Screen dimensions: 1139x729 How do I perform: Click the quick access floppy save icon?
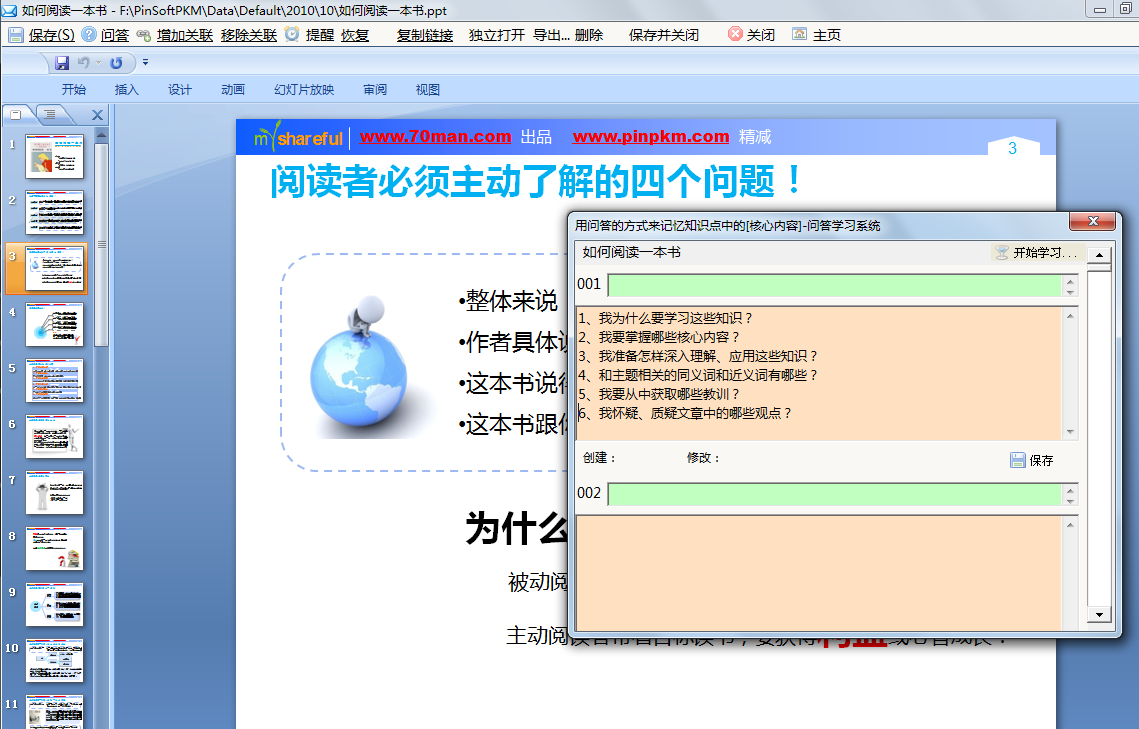coord(62,63)
